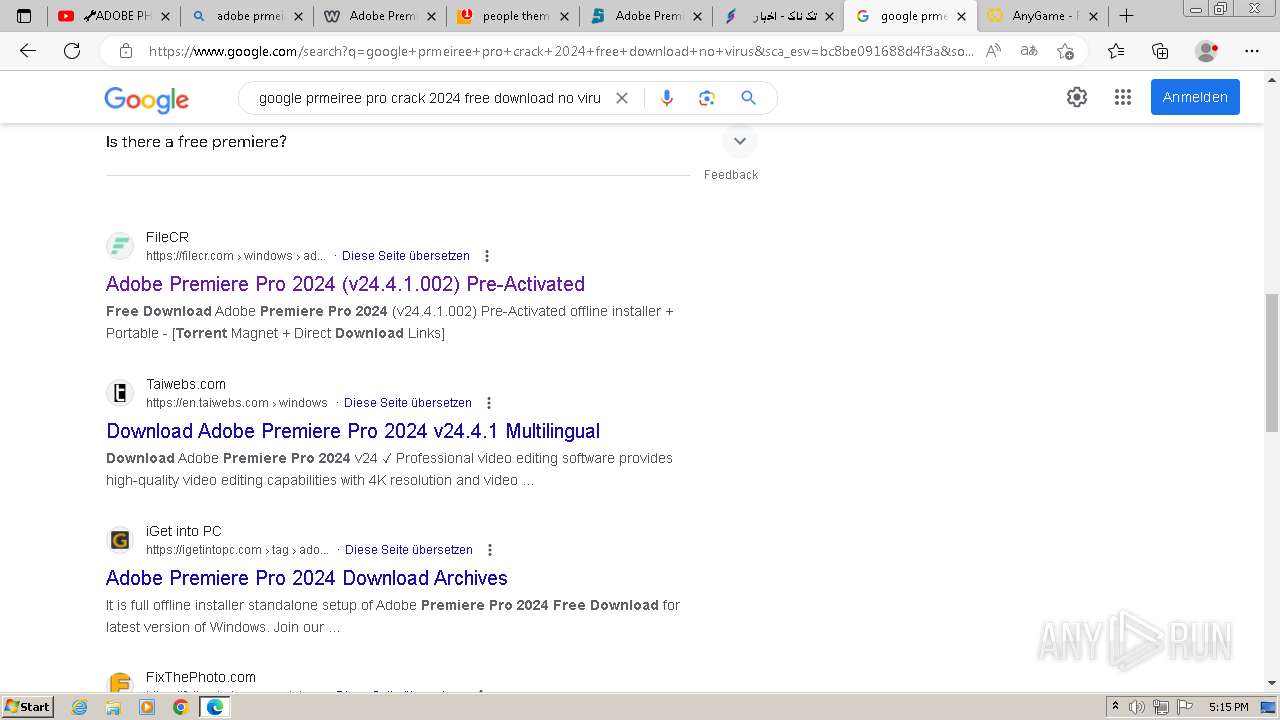Open Google apps grid

[x=1123, y=97]
